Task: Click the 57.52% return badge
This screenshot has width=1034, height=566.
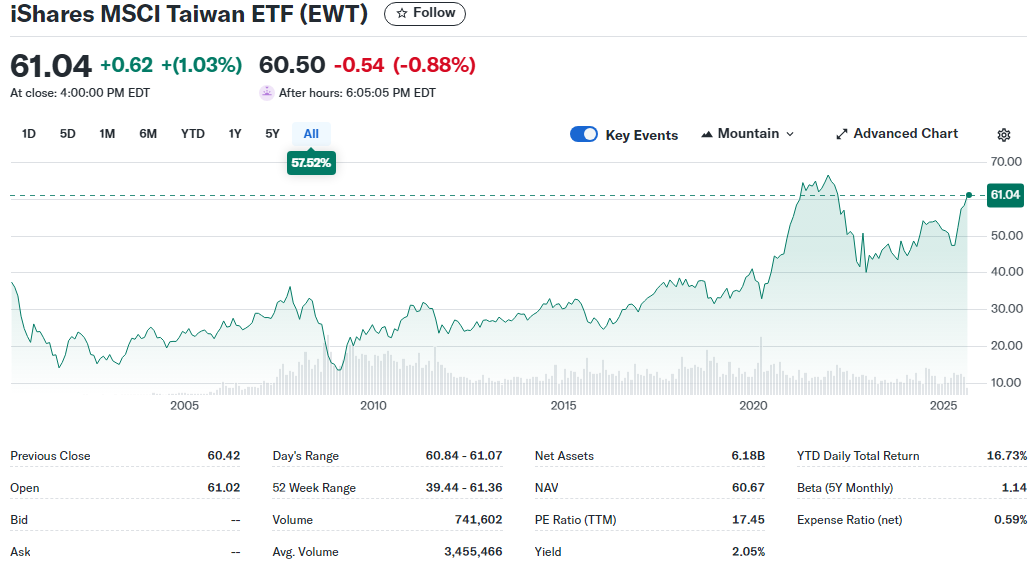Action: click(311, 163)
